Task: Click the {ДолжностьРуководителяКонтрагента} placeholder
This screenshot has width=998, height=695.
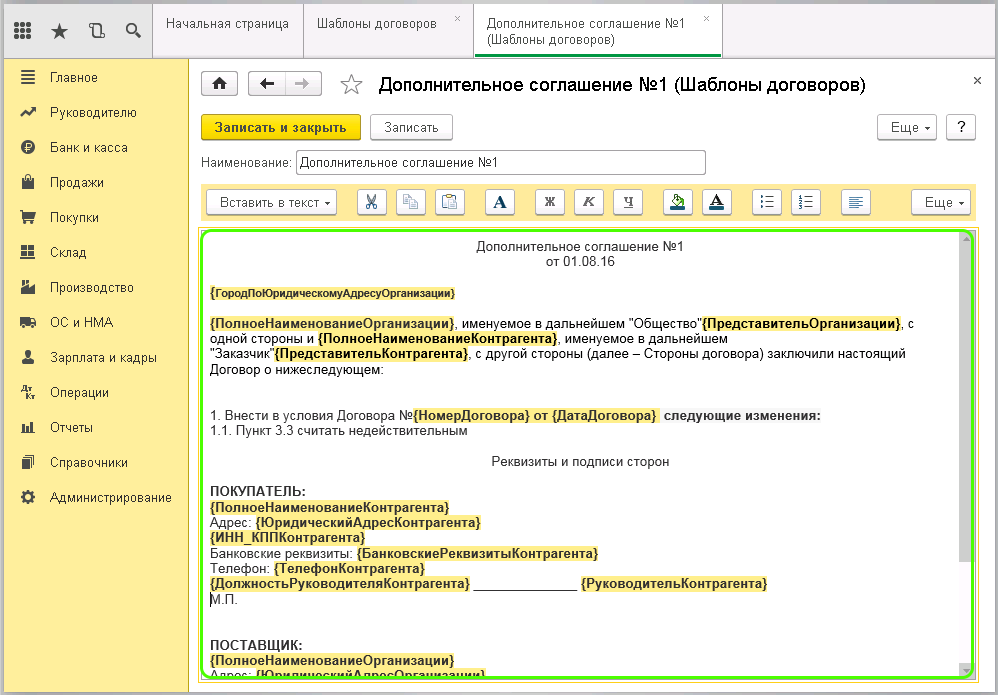Action: (x=340, y=584)
